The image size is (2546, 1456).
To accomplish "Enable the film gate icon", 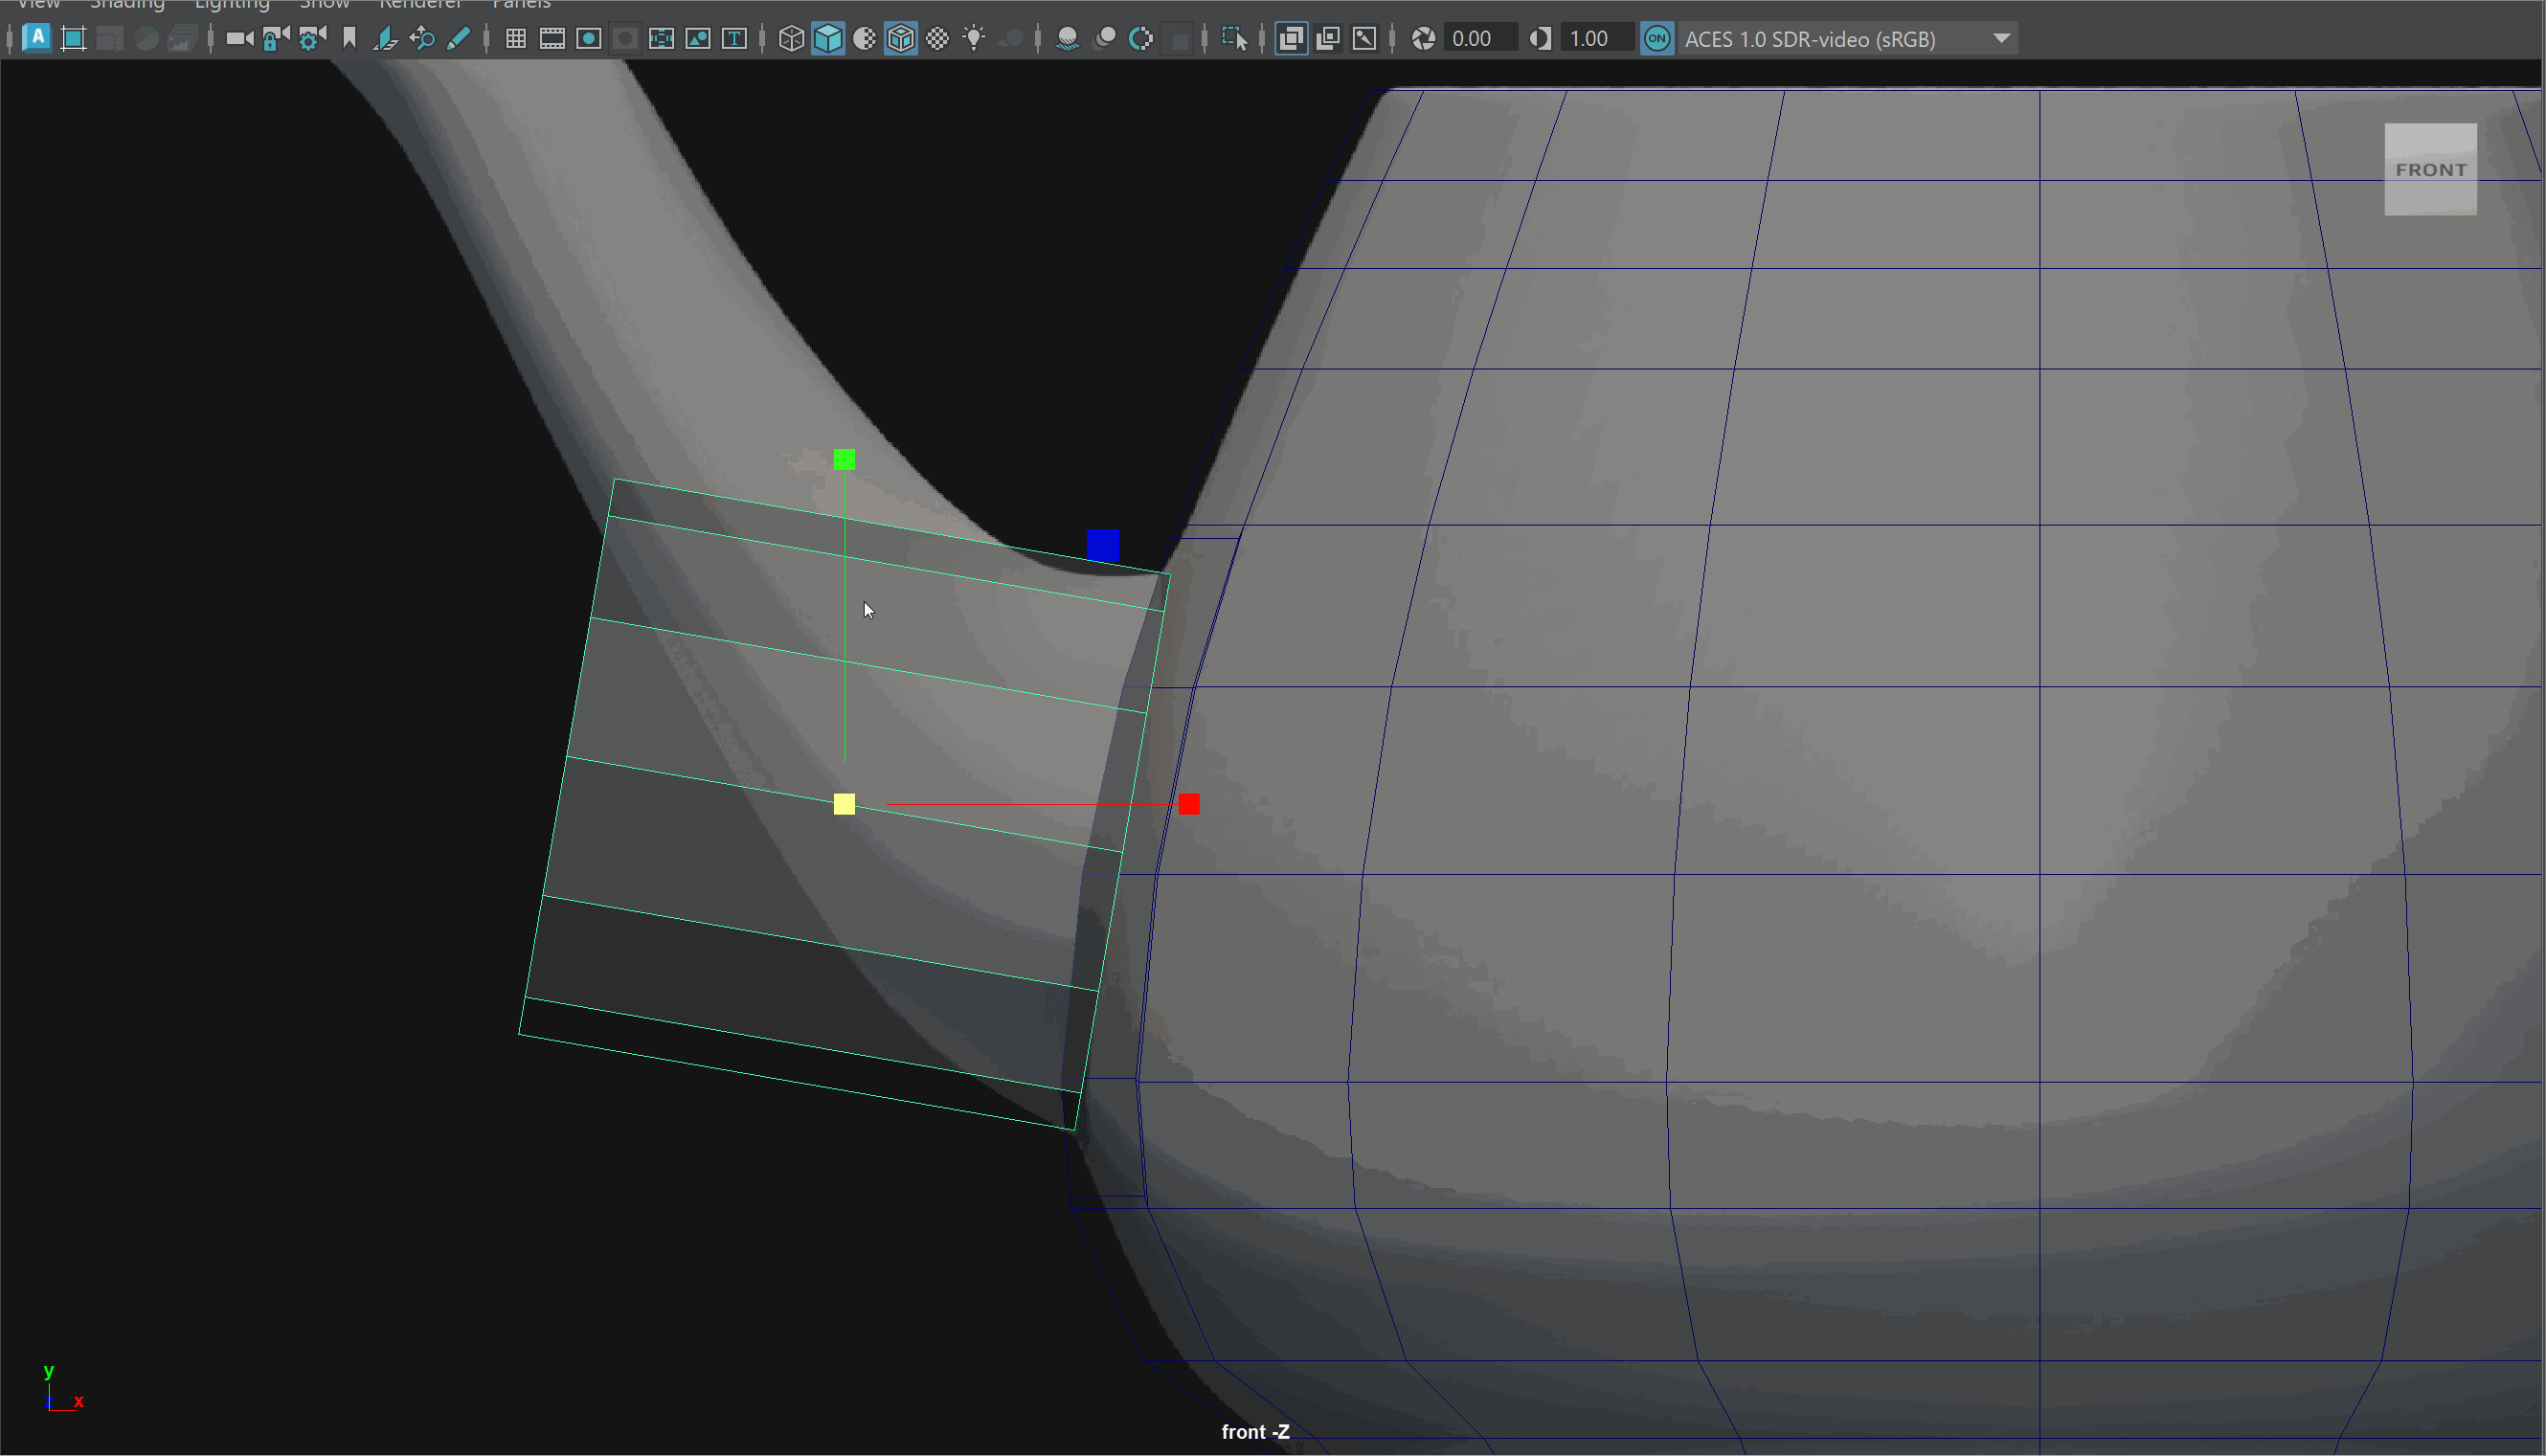I will [552, 39].
